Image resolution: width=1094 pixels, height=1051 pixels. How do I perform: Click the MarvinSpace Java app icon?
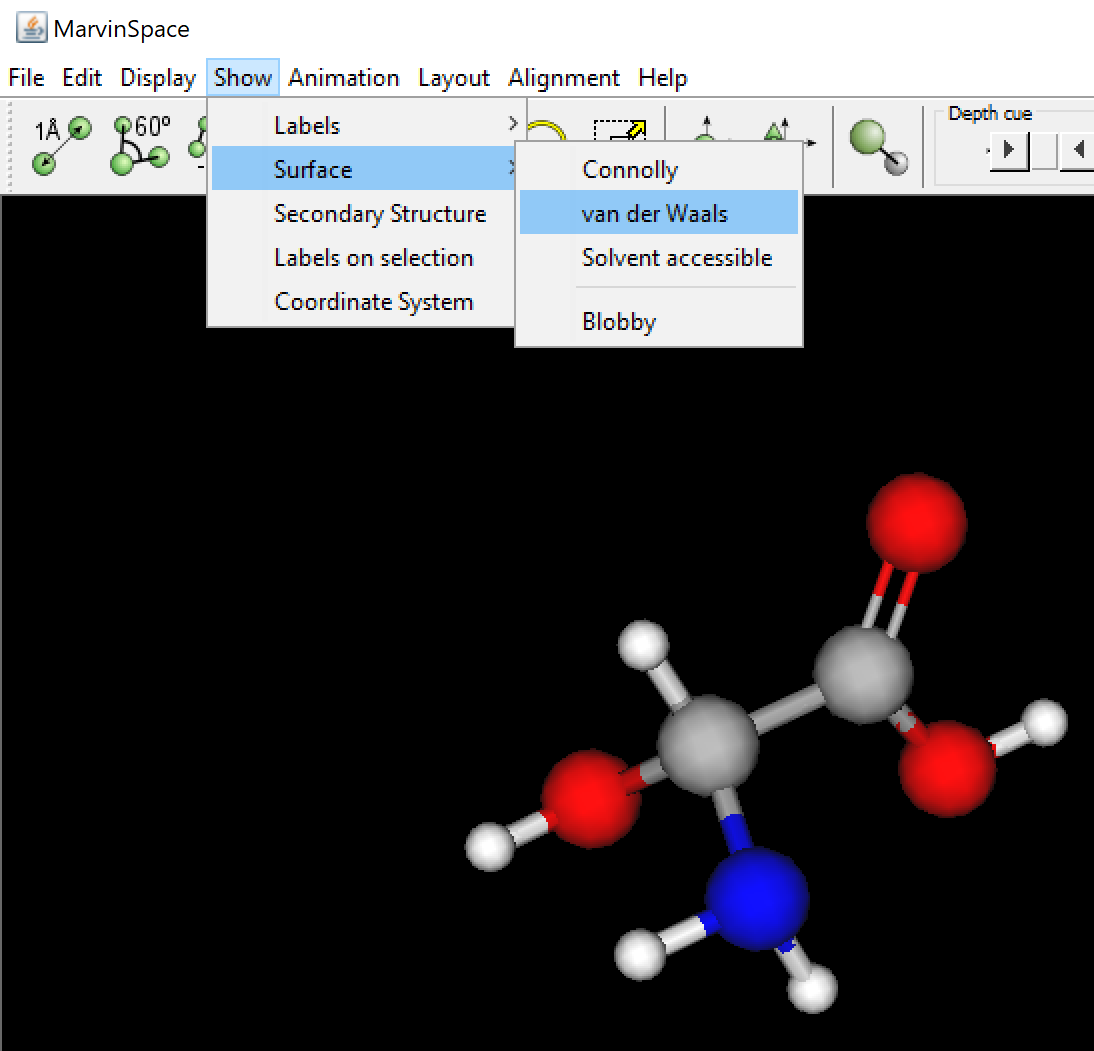[x=31, y=28]
